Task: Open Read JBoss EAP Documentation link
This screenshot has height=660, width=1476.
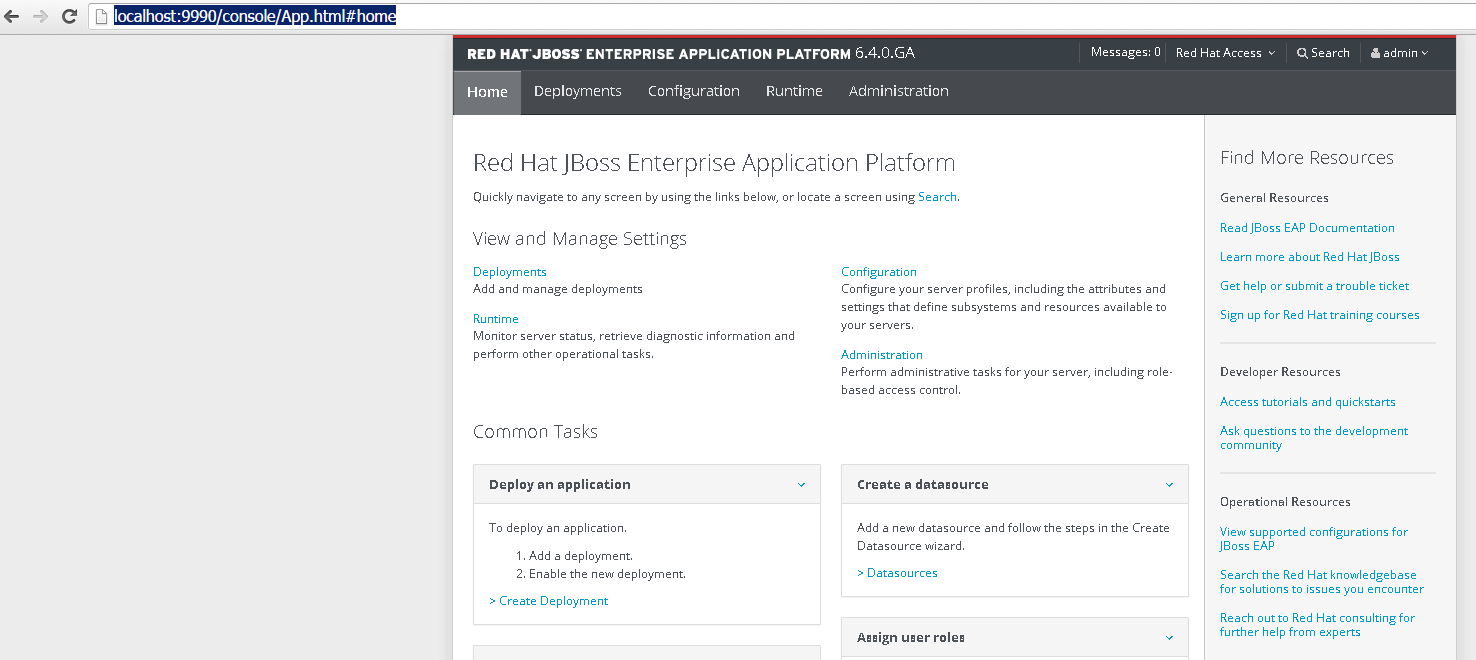Action: [1307, 228]
